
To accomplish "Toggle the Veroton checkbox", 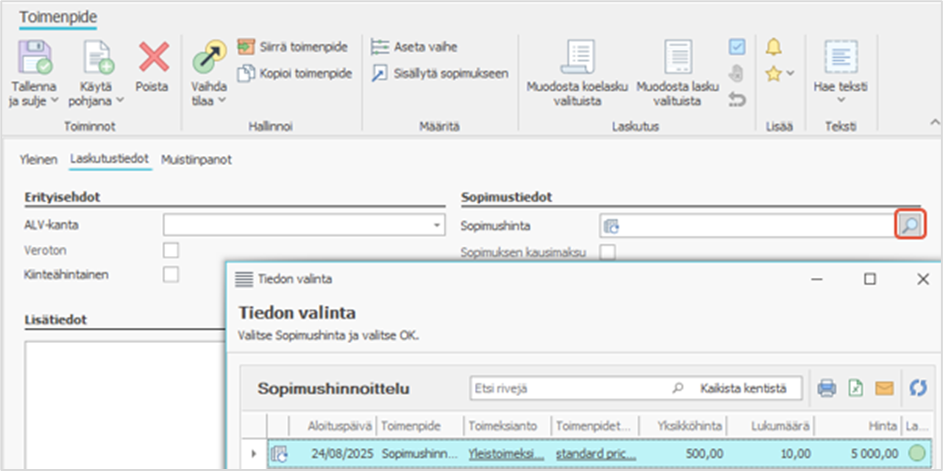I will [171, 250].
